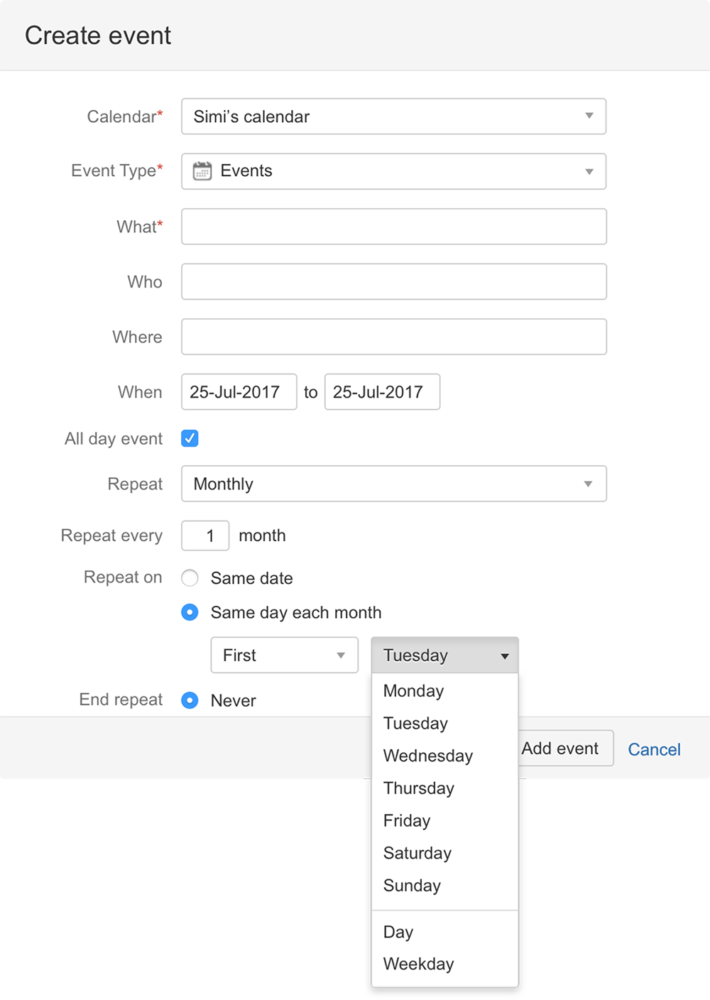
Task: Click into the What text field
Action: pyautogui.click(x=393, y=227)
